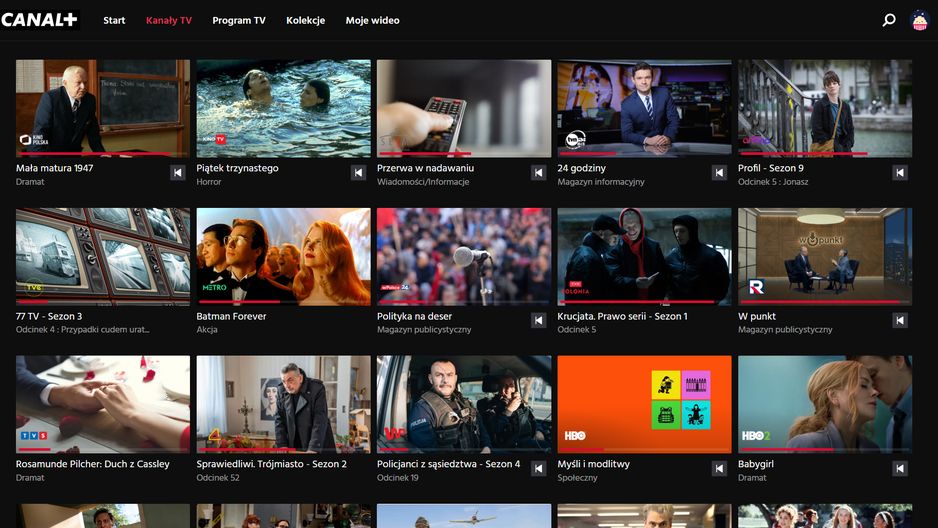Select the Kanały TV tab
938x528 pixels.
tap(169, 20)
